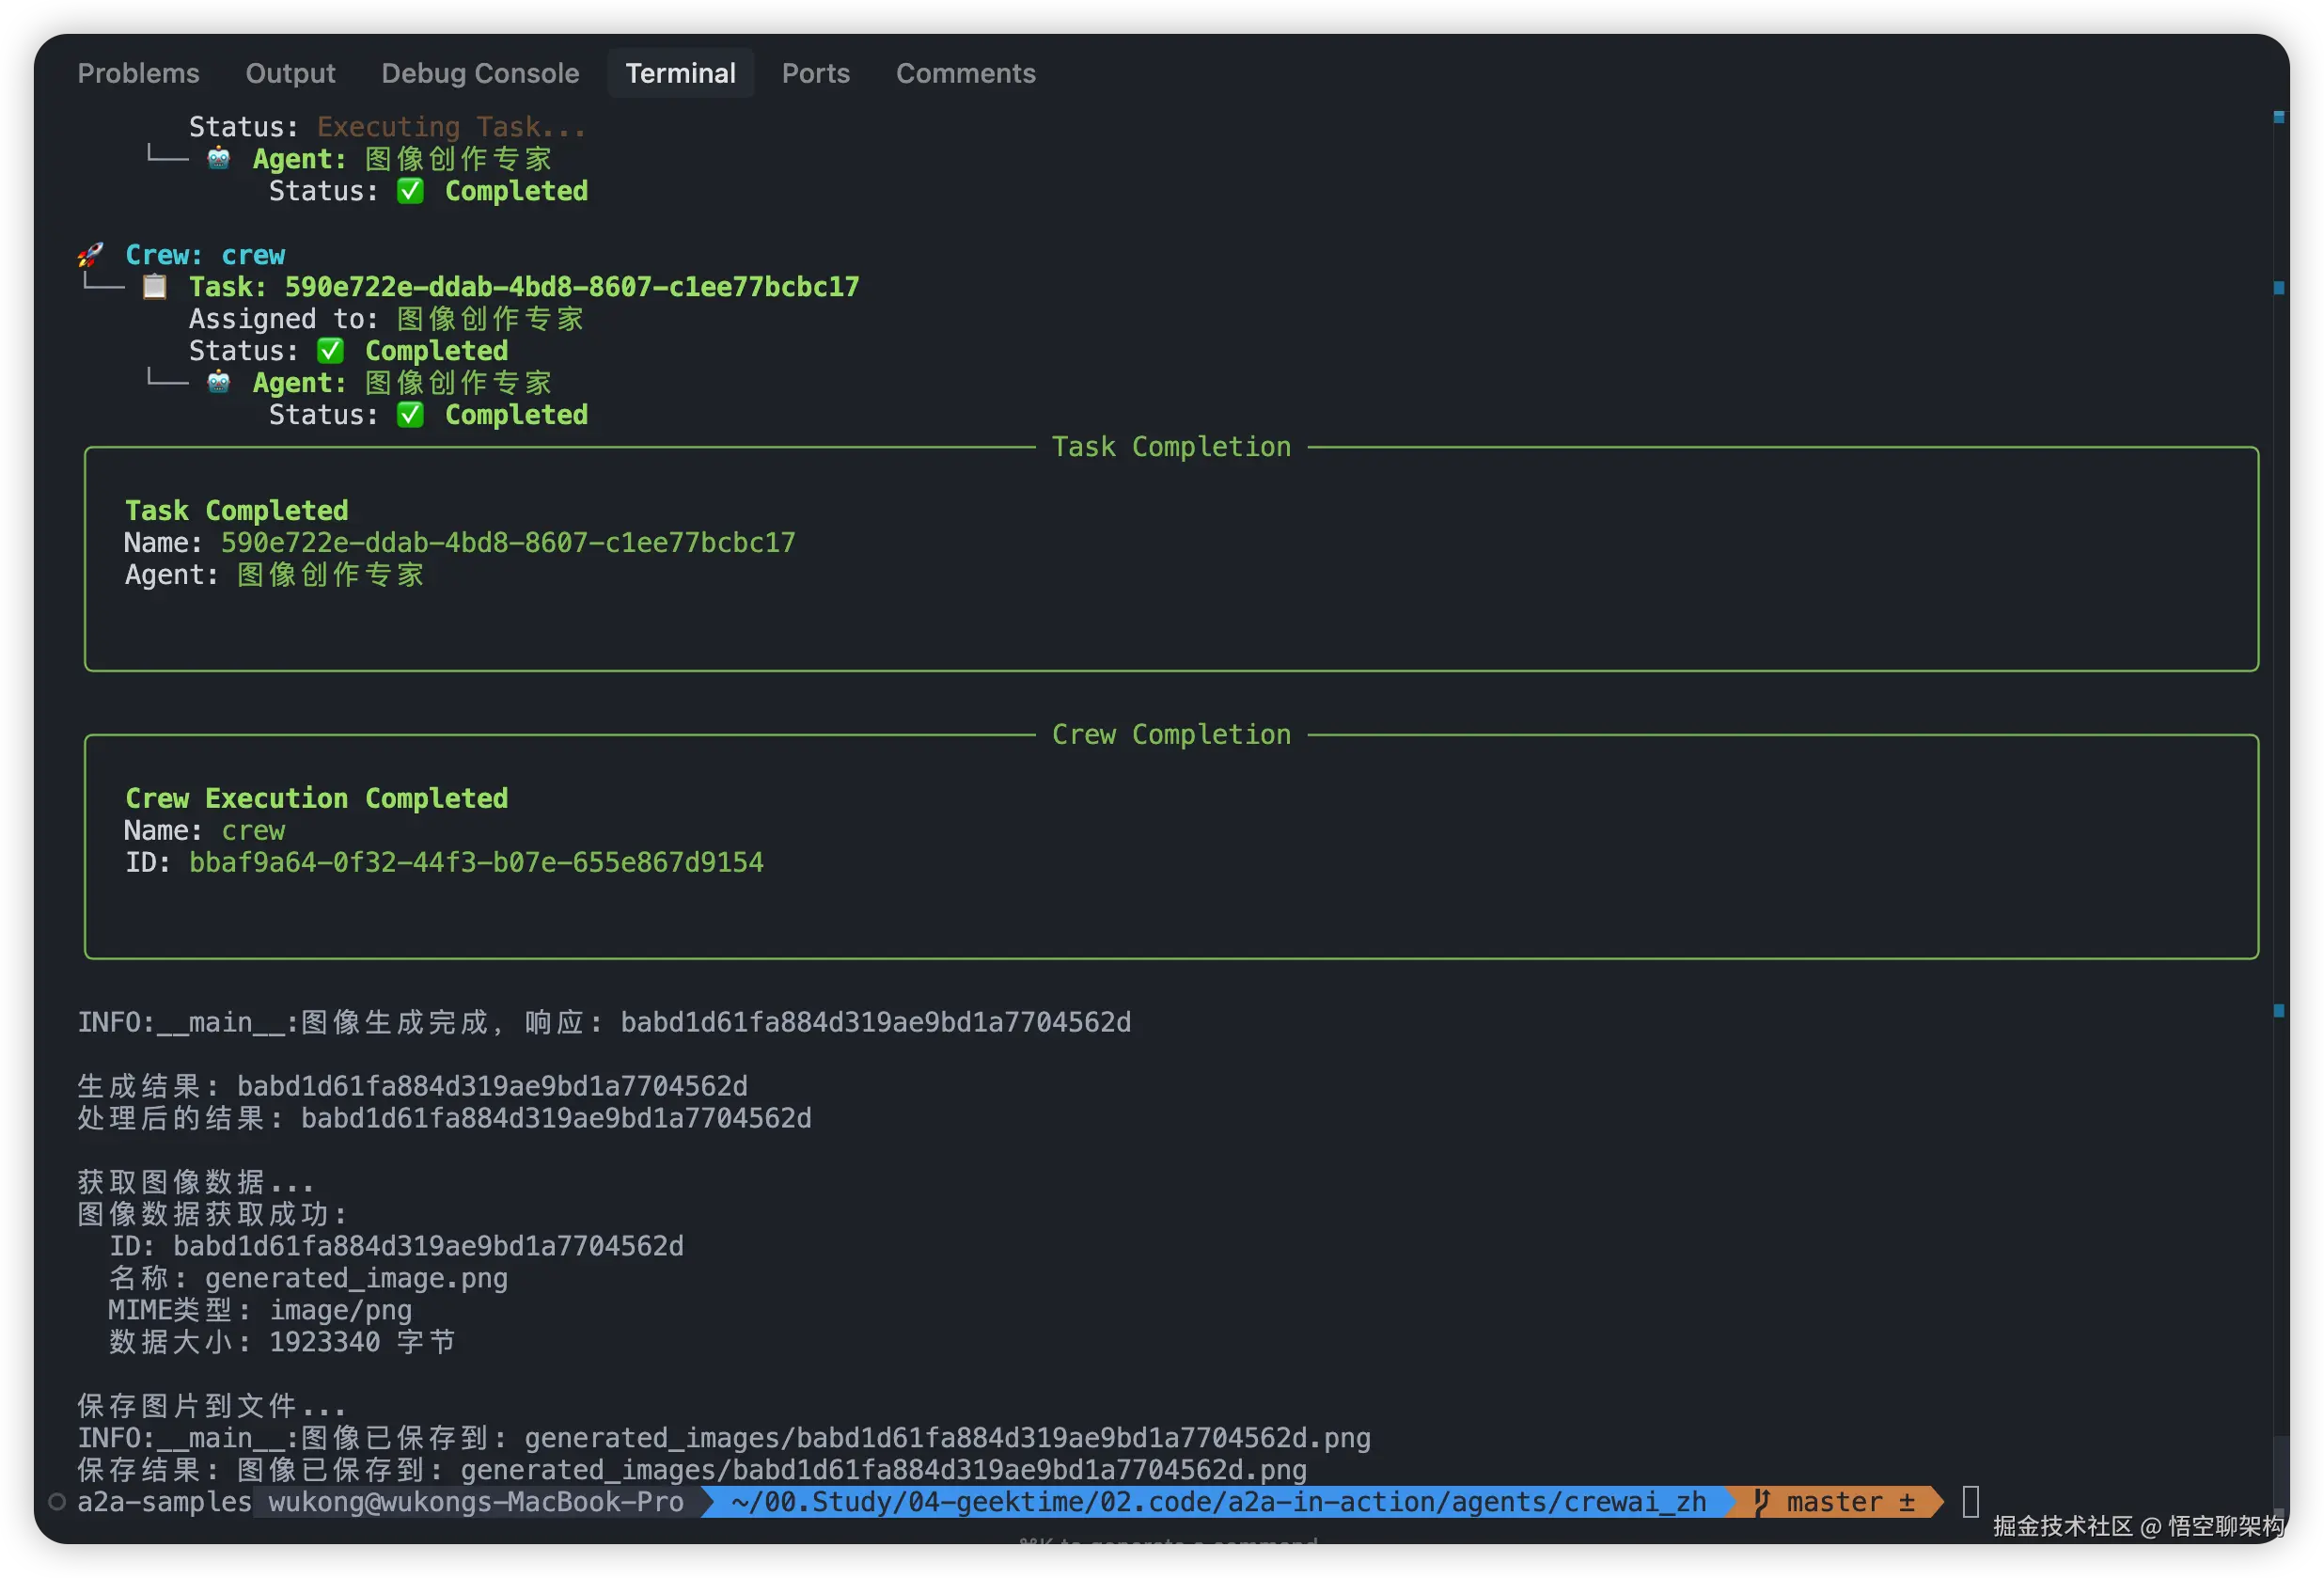The height and width of the screenshot is (1578, 2324).
Task: Open the Debug Console tab
Action: coord(480,73)
